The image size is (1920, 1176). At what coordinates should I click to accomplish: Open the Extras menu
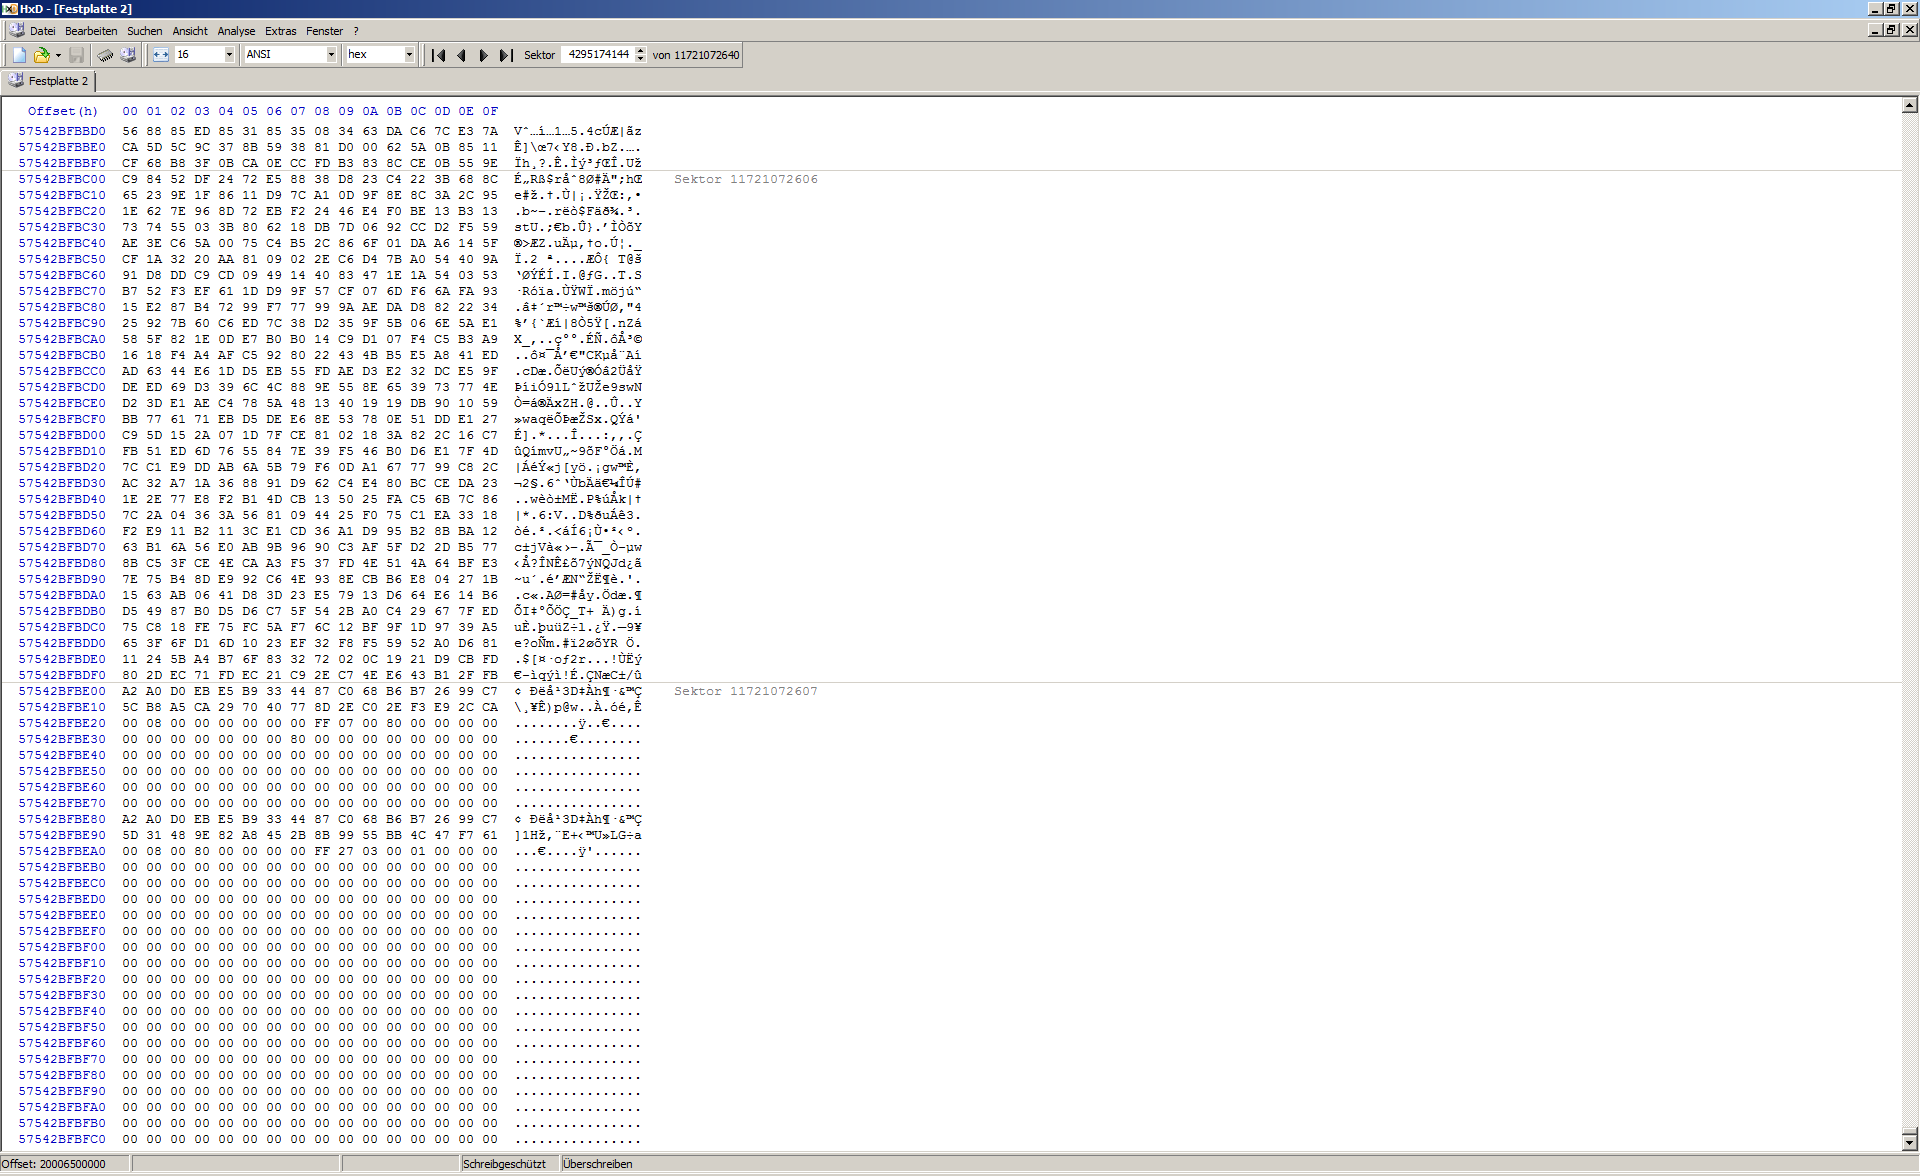tap(280, 31)
